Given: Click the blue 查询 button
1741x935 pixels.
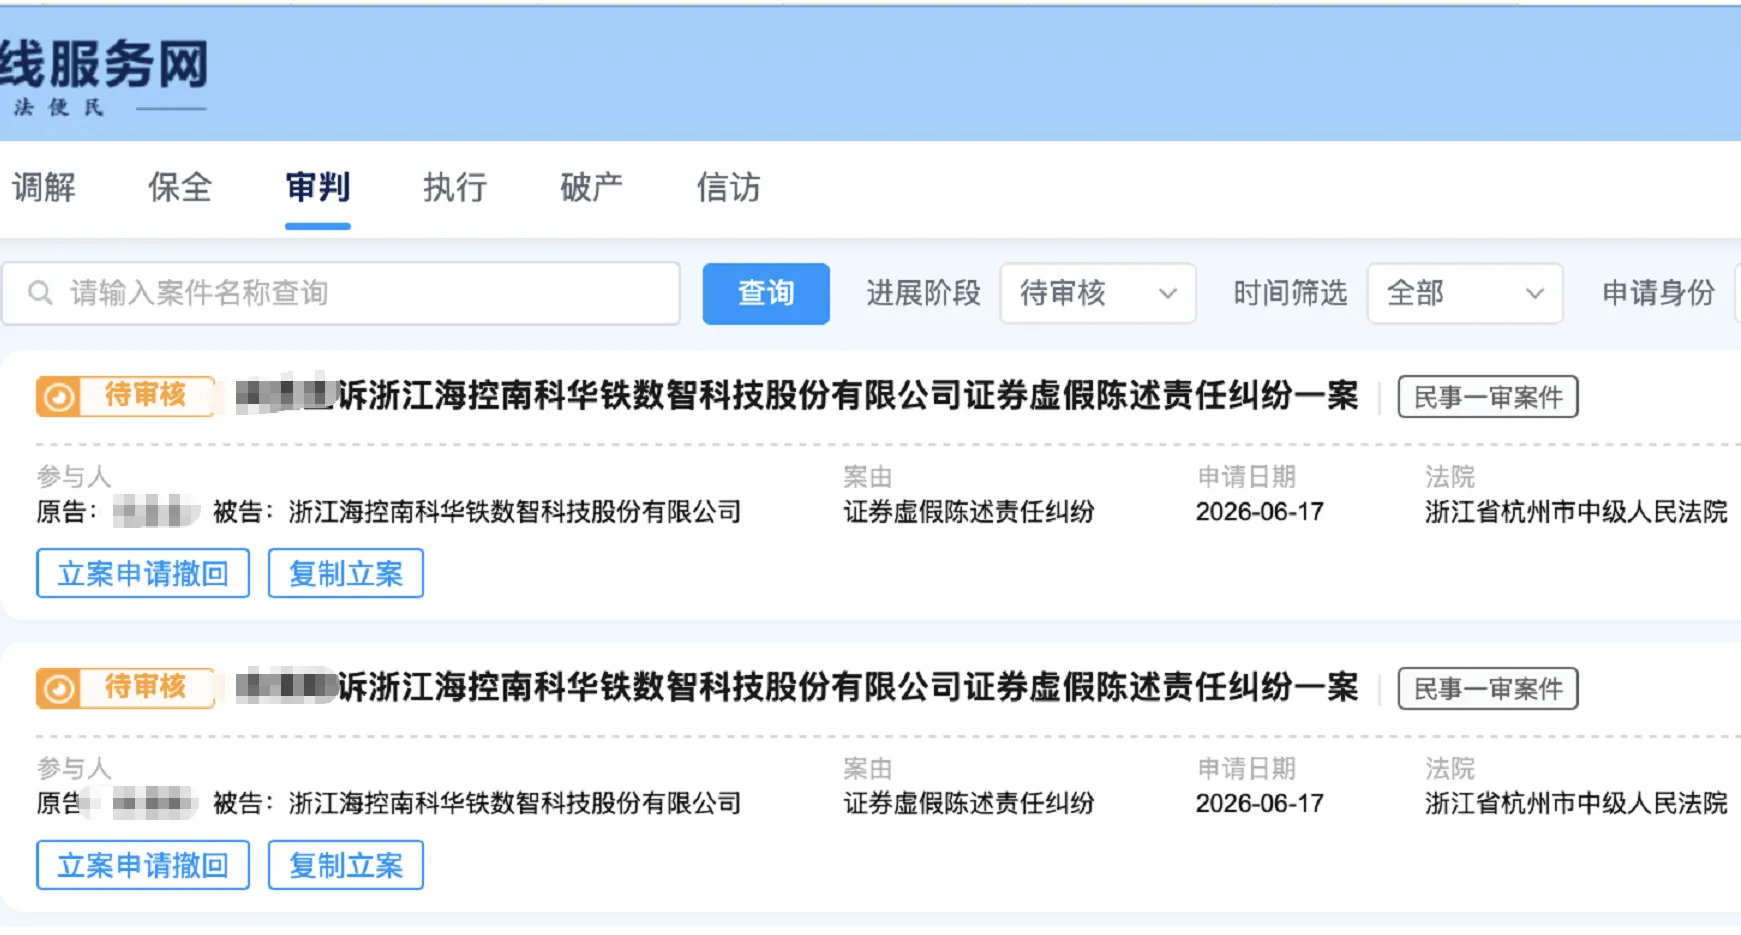Looking at the screenshot, I should click(x=766, y=293).
